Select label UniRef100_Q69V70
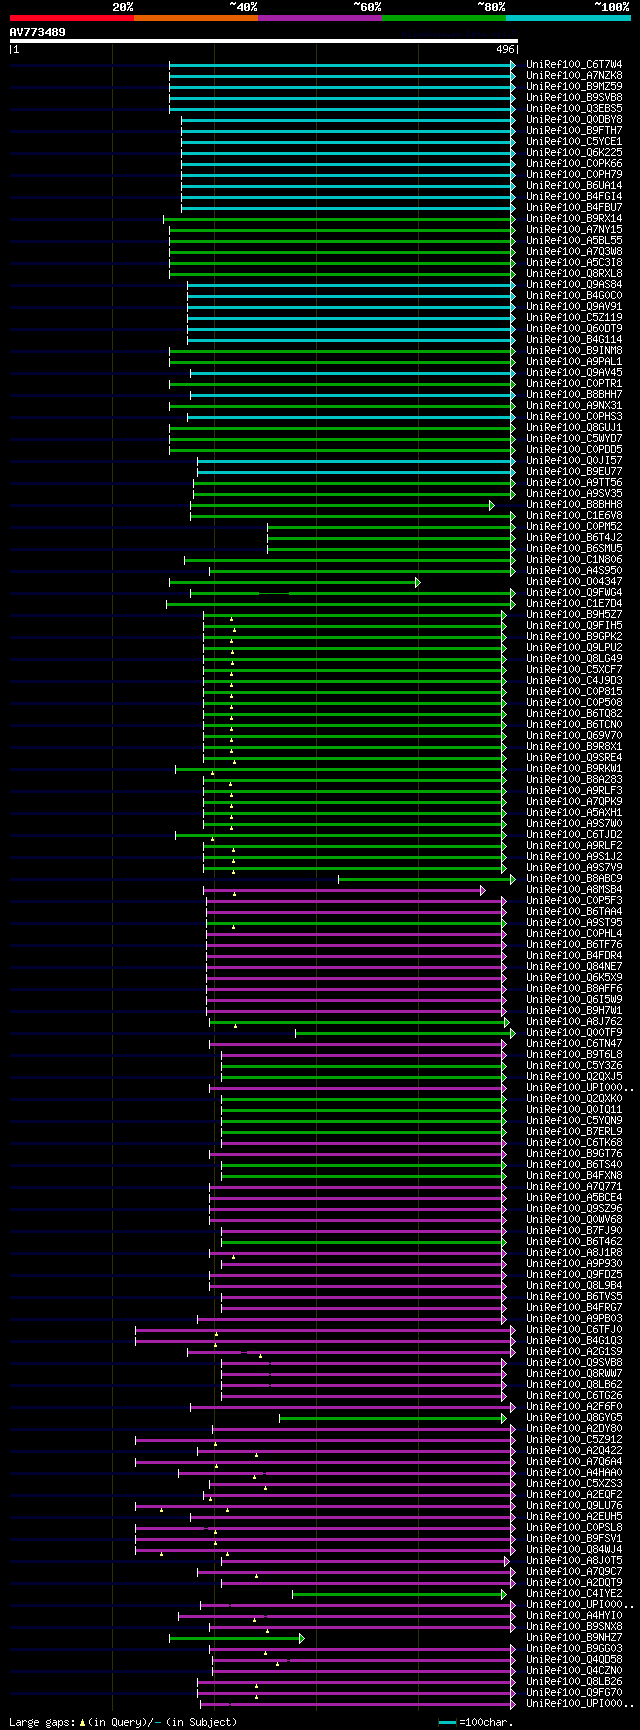 (x=574, y=736)
